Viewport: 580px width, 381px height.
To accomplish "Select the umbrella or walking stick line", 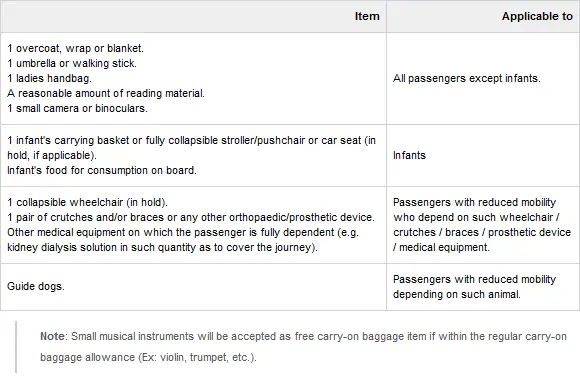I will 72,63.
